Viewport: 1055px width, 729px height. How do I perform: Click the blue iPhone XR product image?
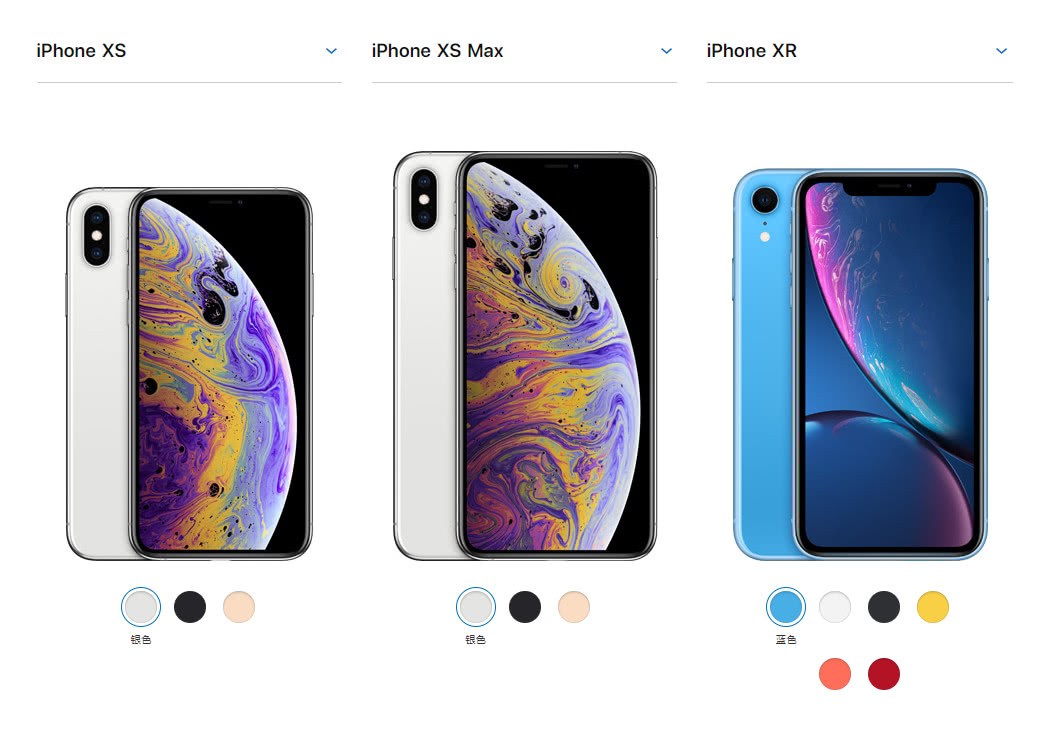[x=860, y=364]
